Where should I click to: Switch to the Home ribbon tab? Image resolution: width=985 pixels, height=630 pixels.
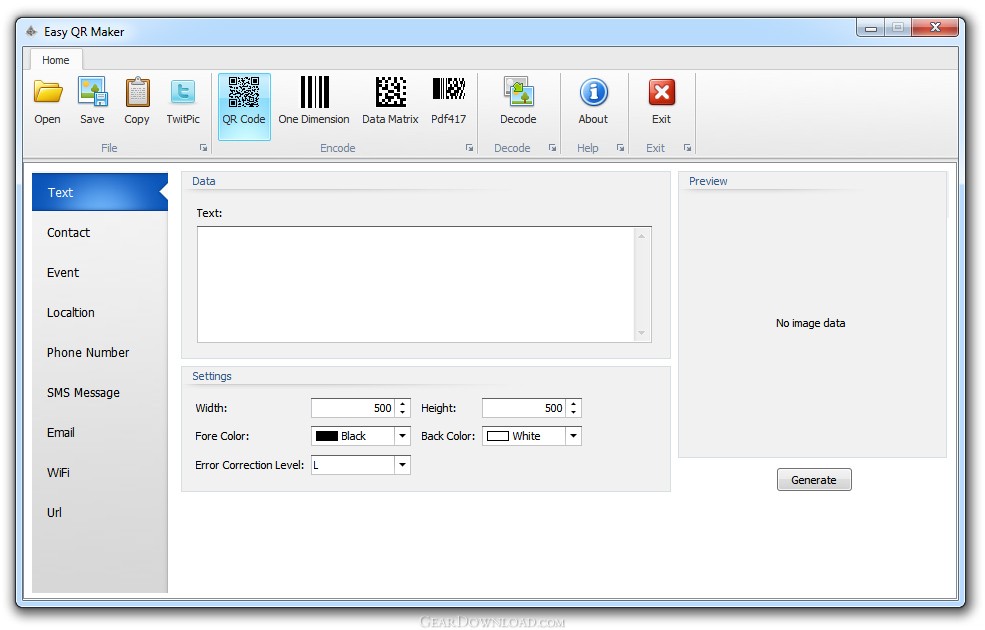click(x=56, y=60)
